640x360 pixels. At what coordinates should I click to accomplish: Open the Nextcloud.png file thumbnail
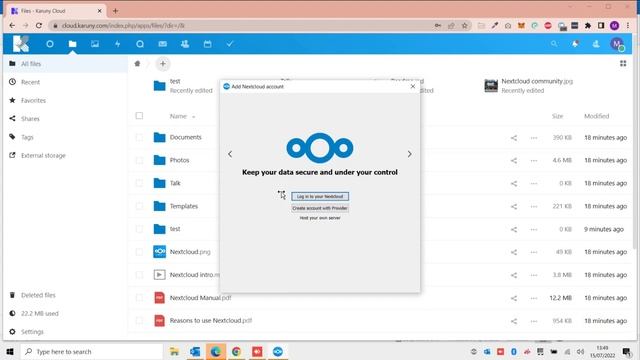coord(160,252)
